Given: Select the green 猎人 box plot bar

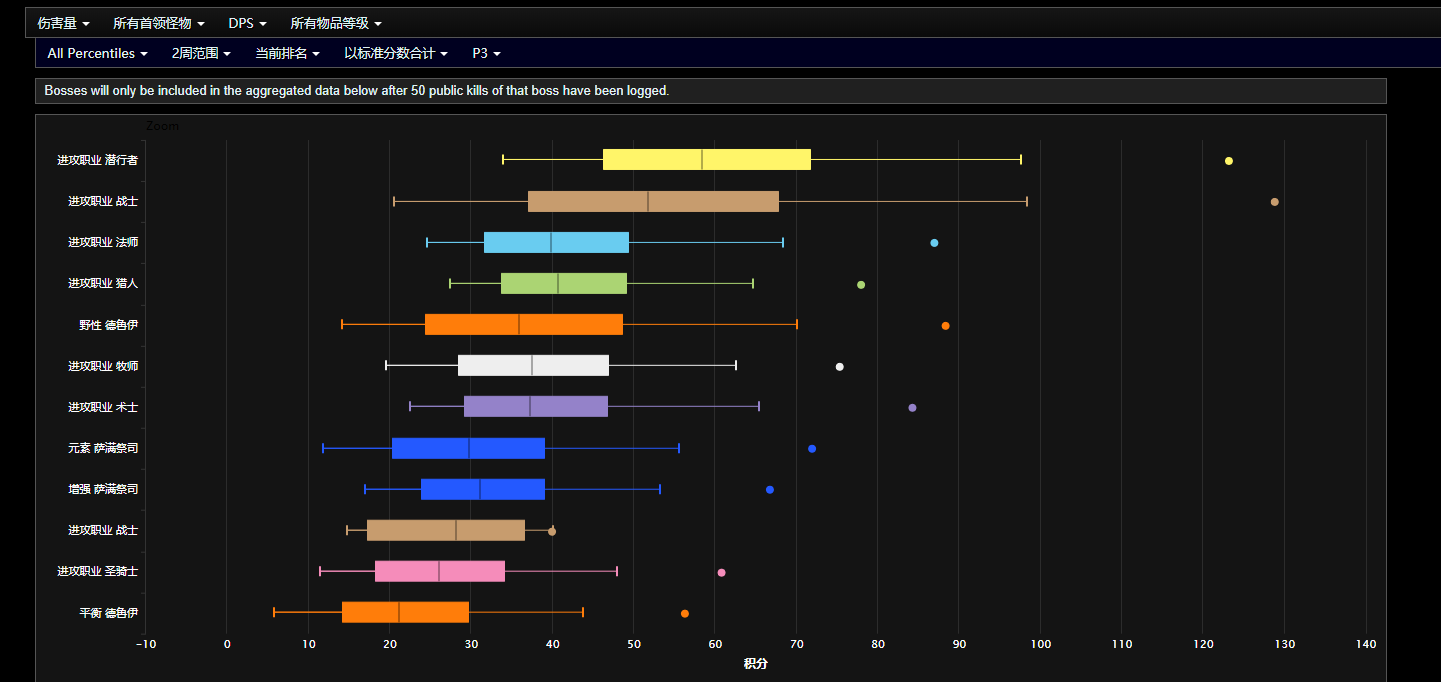Looking at the screenshot, I should point(564,283).
